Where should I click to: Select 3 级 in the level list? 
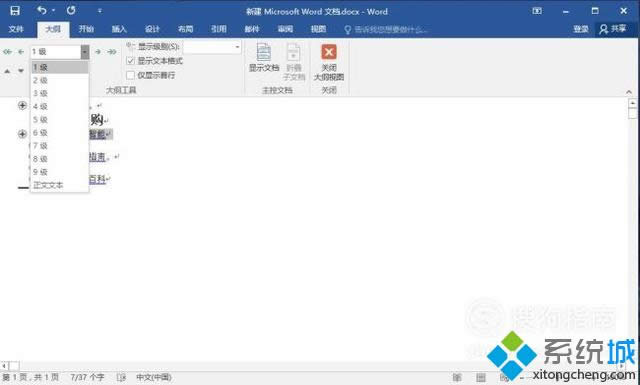point(60,93)
